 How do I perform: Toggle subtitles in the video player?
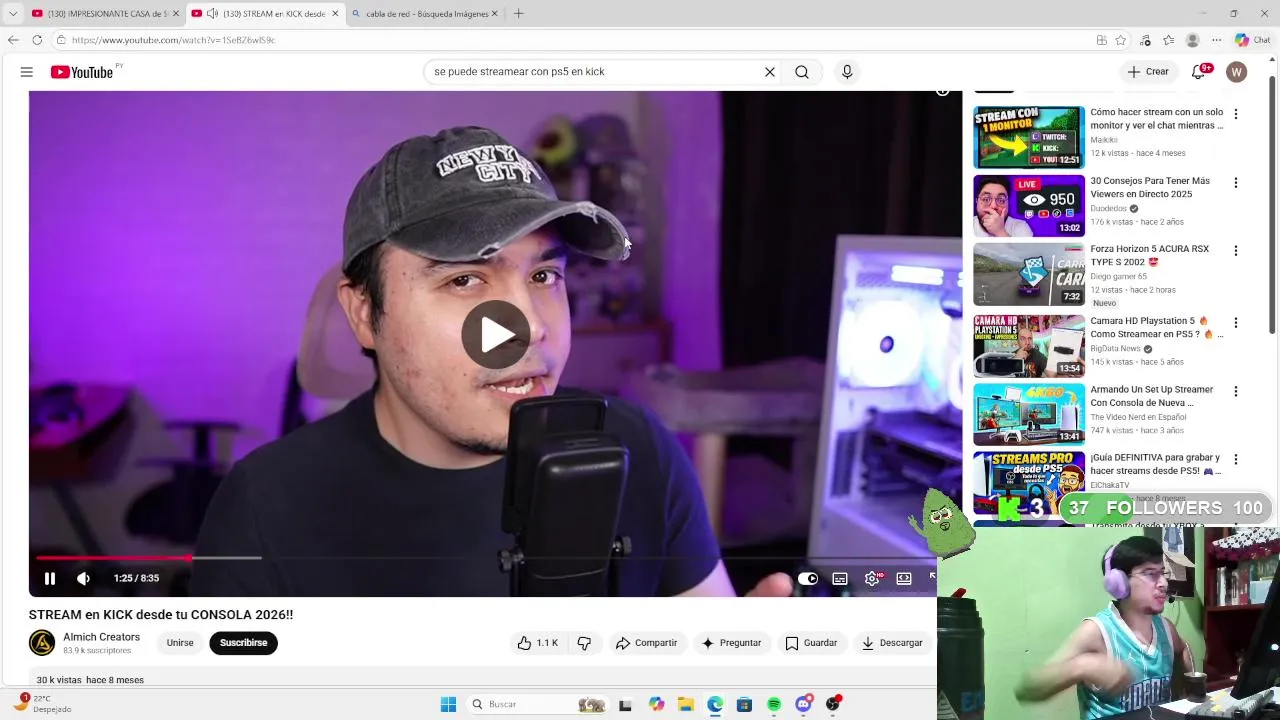tap(840, 578)
